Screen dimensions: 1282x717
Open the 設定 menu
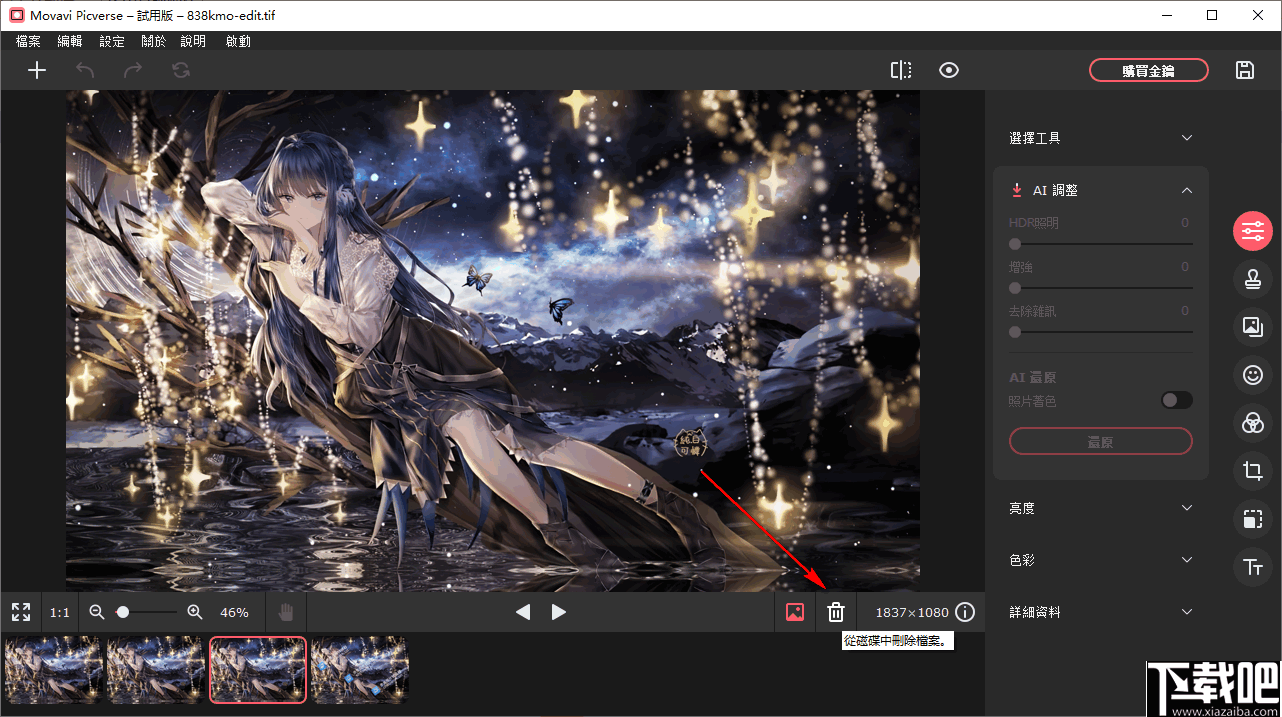(112, 41)
